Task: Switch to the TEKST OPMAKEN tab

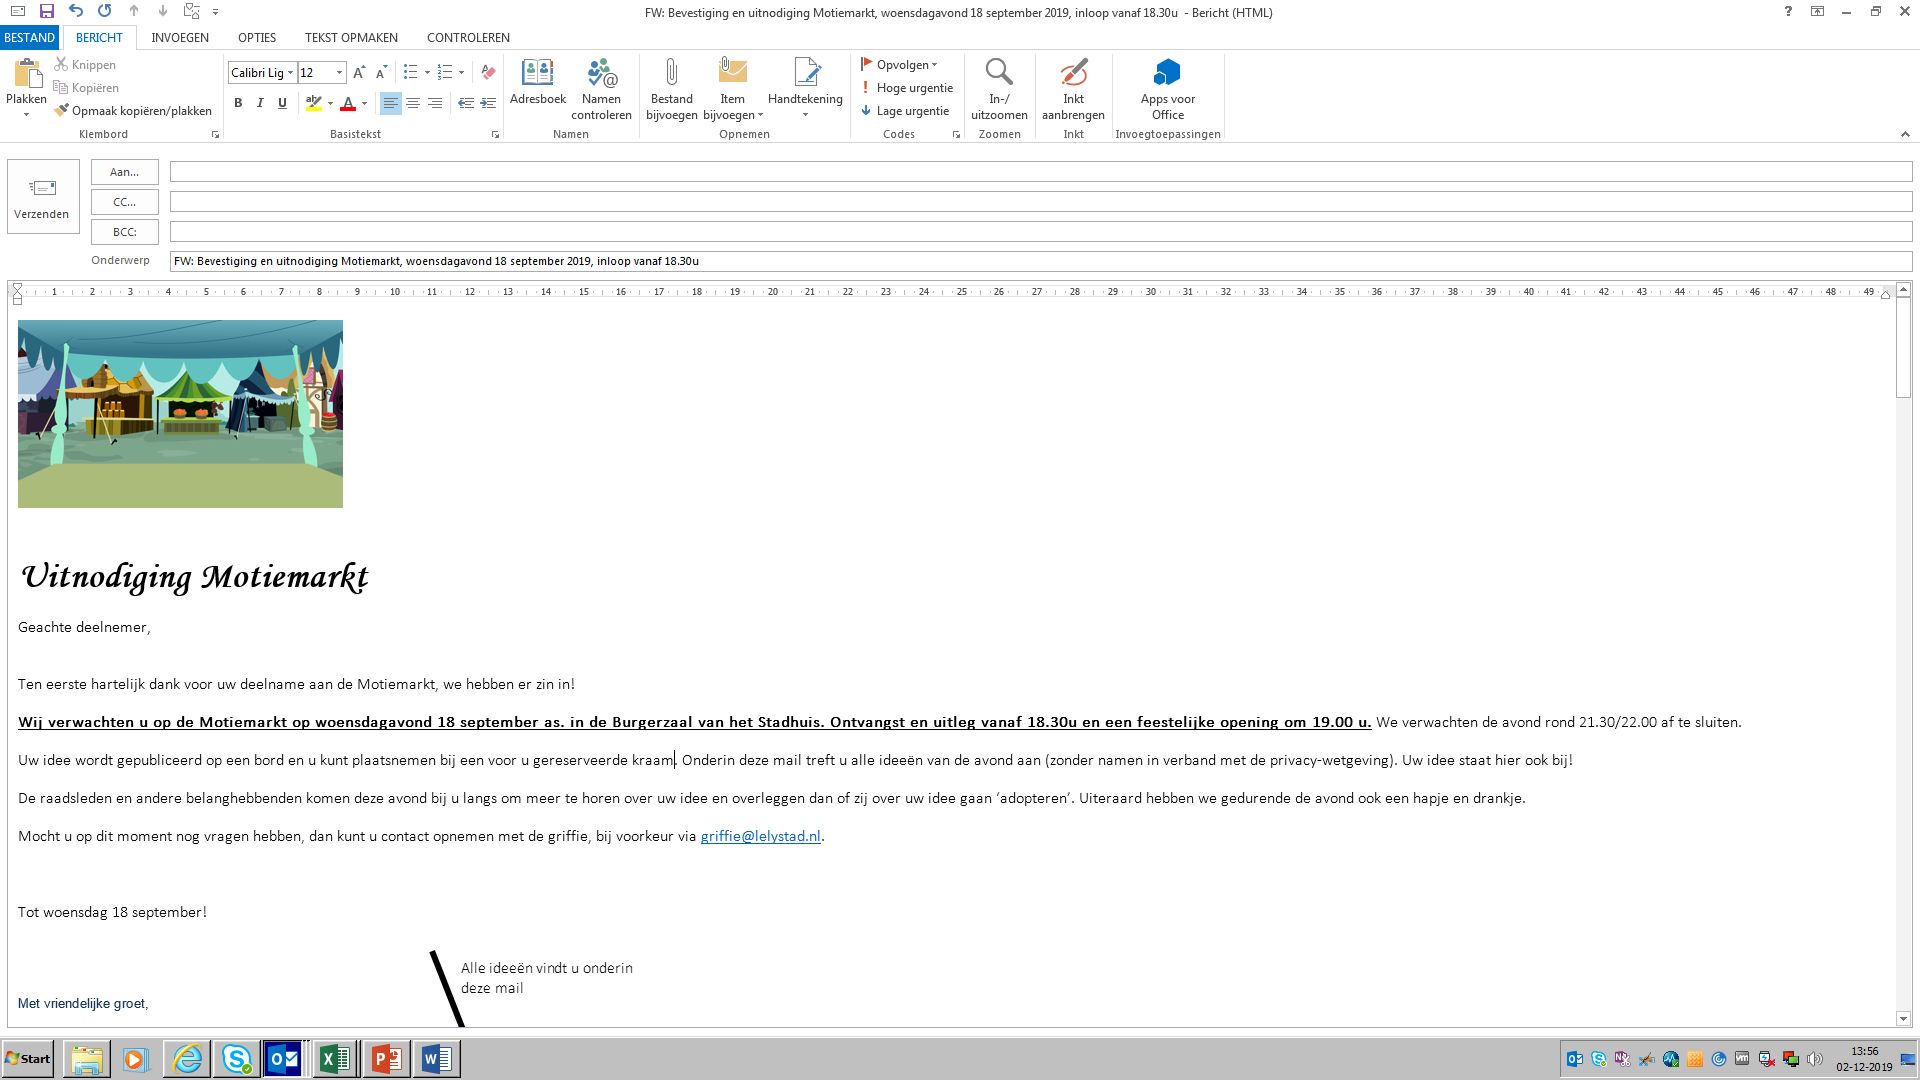Action: (351, 37)
